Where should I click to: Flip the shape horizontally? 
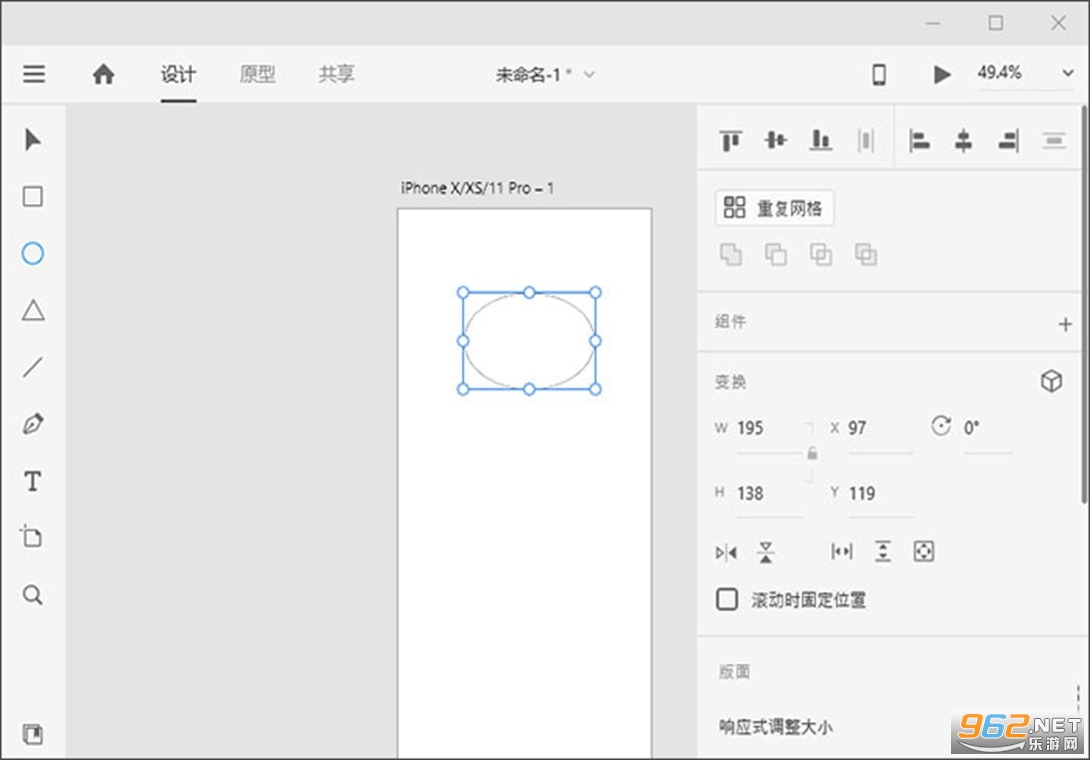point(726,553)
